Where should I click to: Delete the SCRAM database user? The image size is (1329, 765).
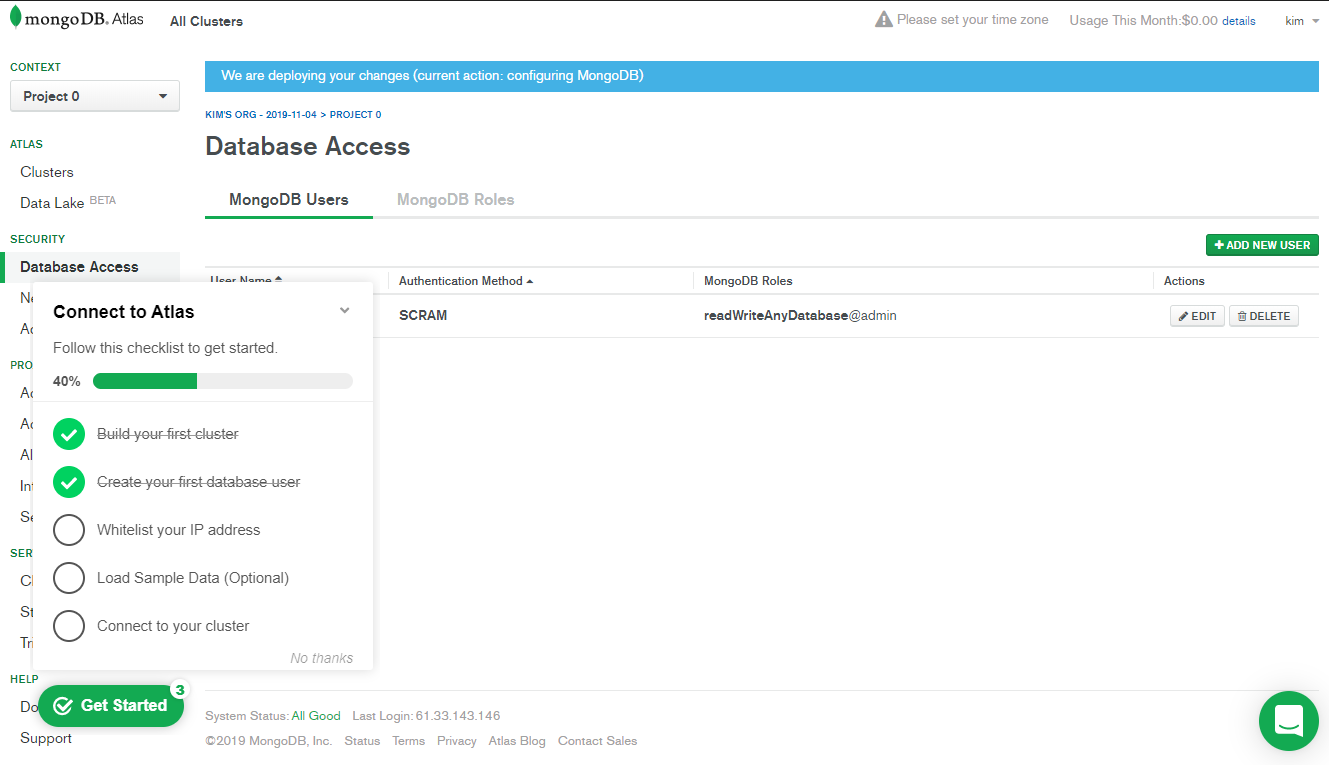pos(1264,316)
